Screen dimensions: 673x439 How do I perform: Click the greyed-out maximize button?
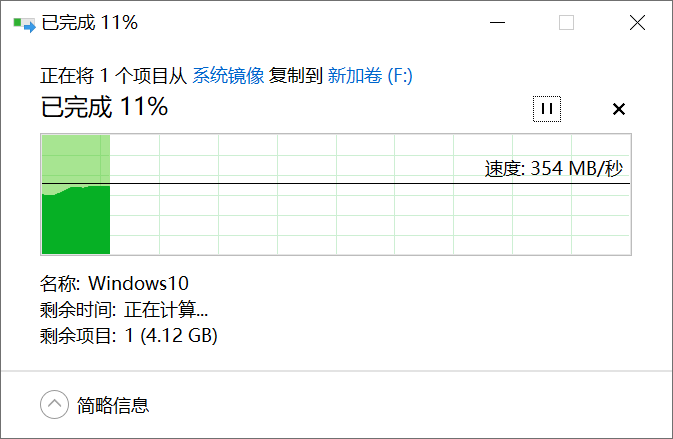[566, 23]
